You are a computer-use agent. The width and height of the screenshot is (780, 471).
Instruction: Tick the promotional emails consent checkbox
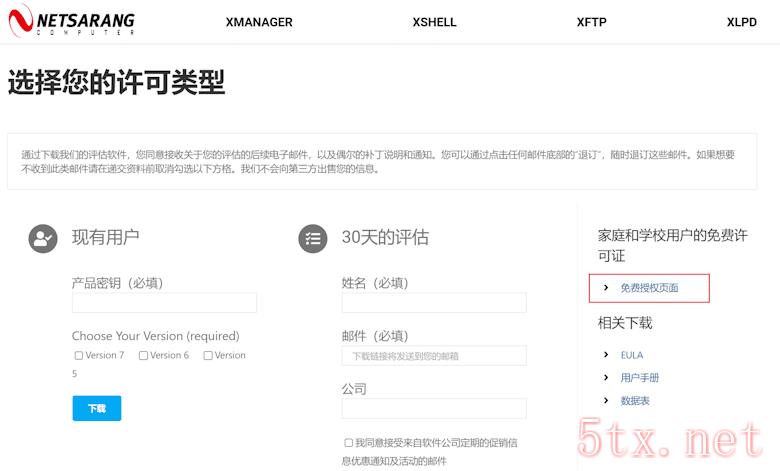tap(349, 443)
